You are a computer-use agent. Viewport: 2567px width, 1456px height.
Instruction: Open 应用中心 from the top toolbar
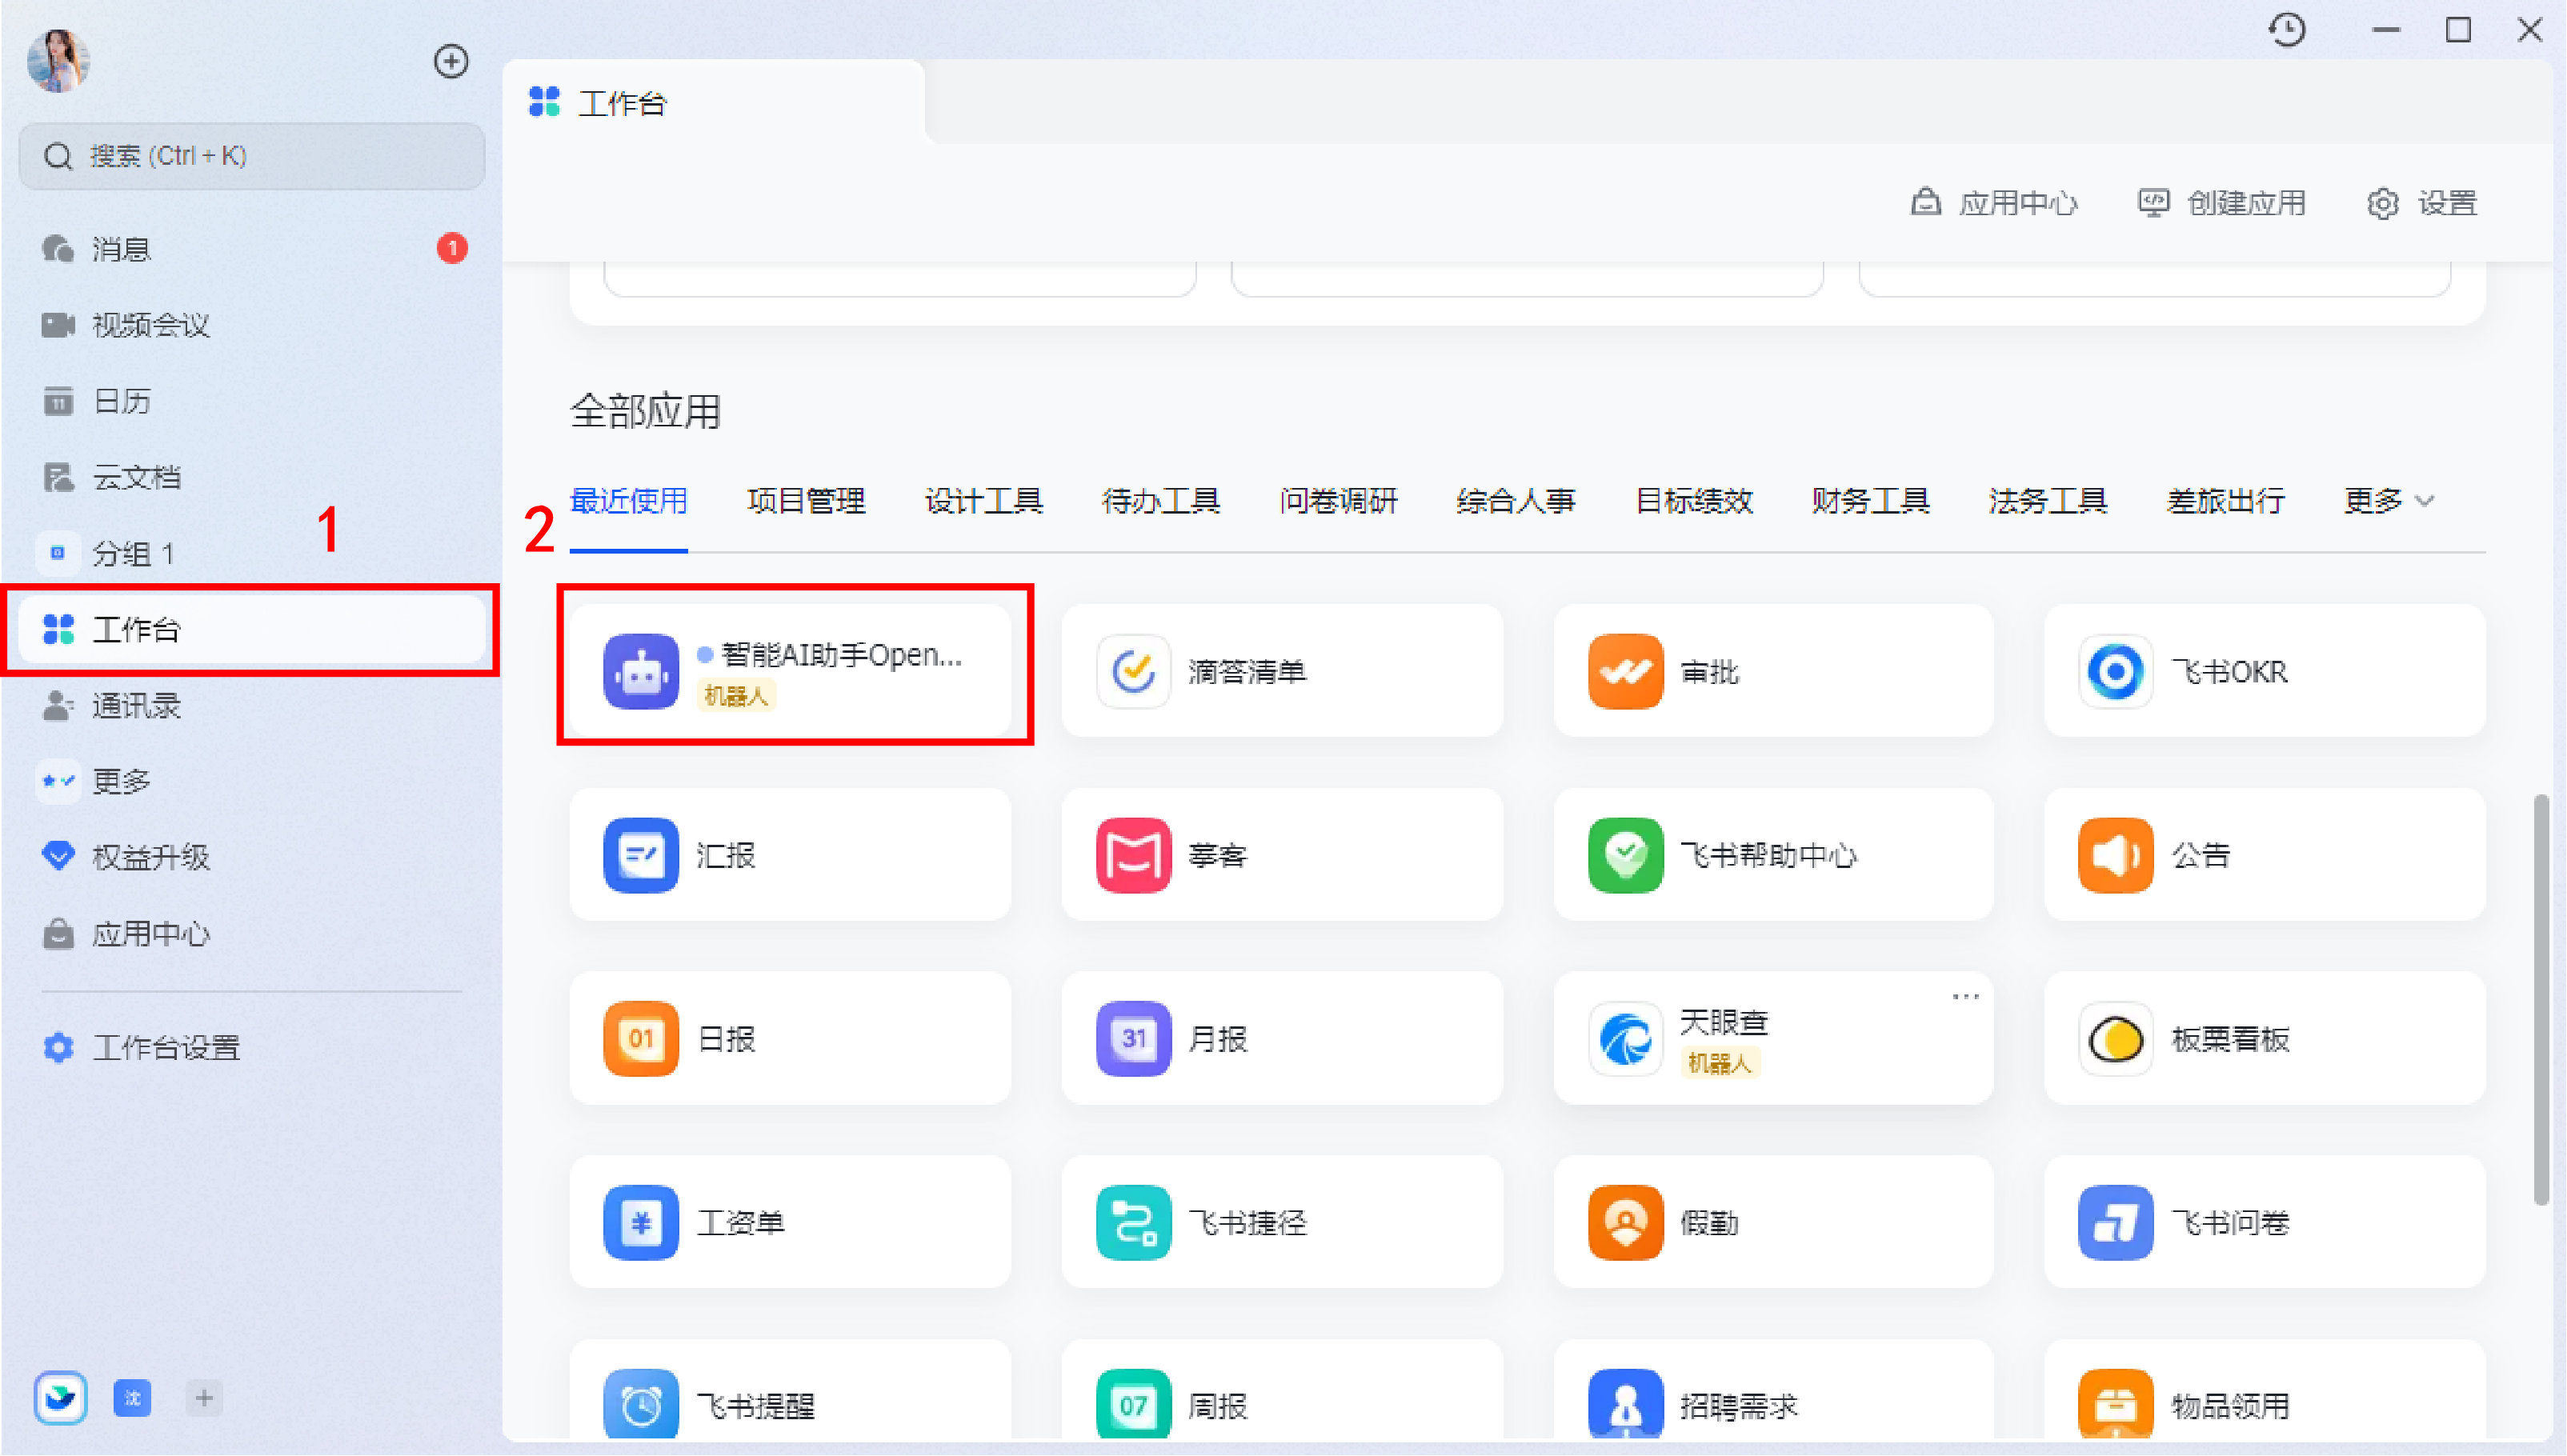pos(1994,203)
